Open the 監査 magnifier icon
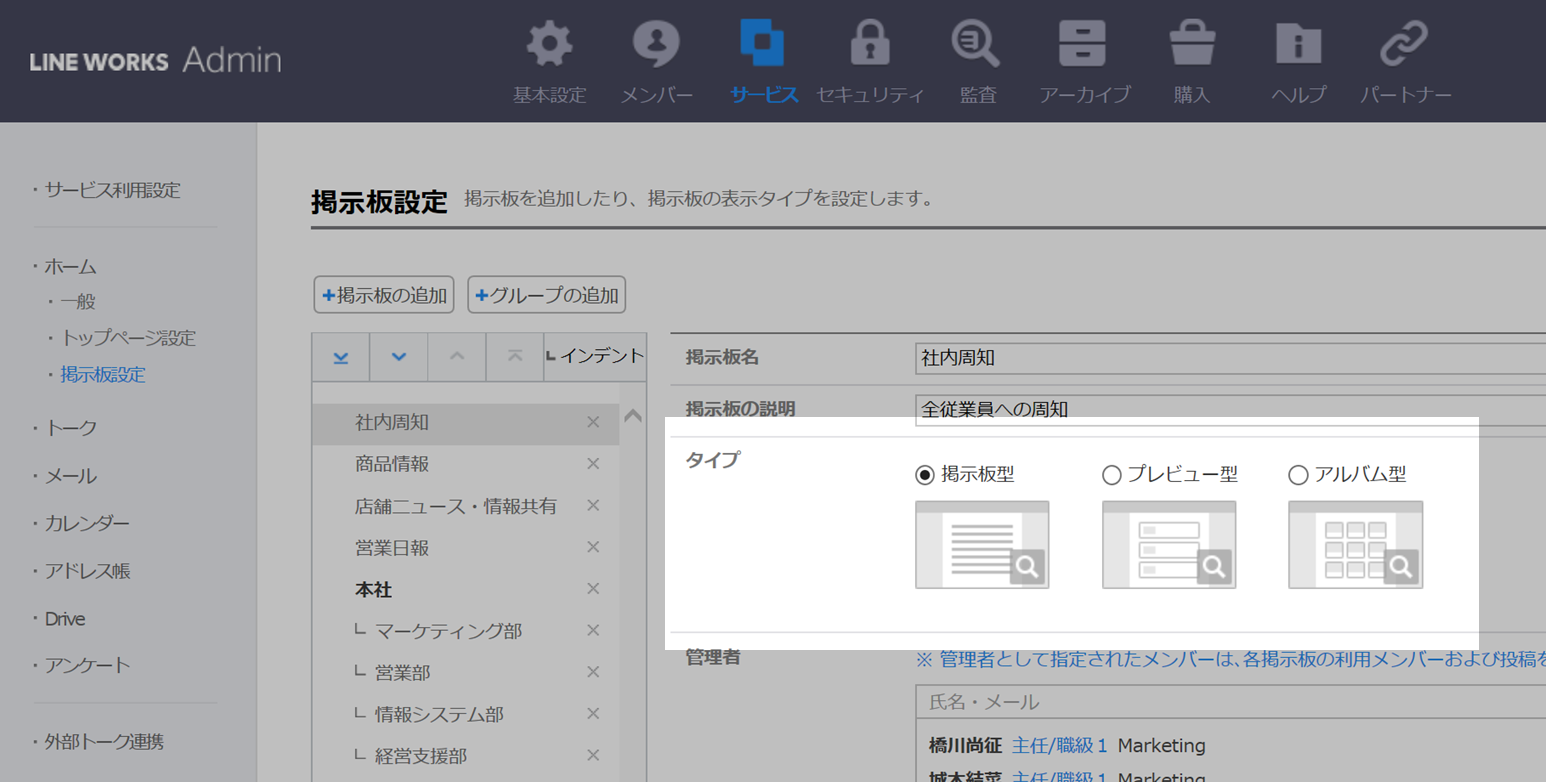 pos(977,45)
